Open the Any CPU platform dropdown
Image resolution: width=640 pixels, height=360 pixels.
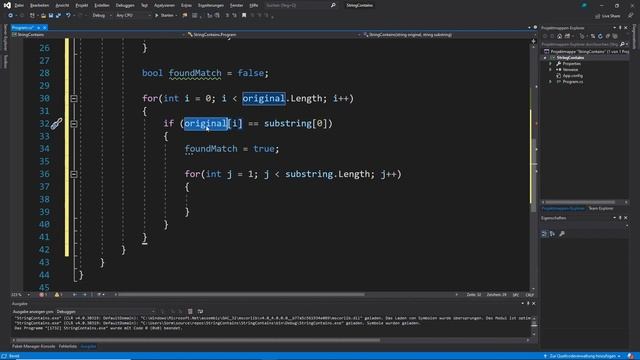[133, 16]
